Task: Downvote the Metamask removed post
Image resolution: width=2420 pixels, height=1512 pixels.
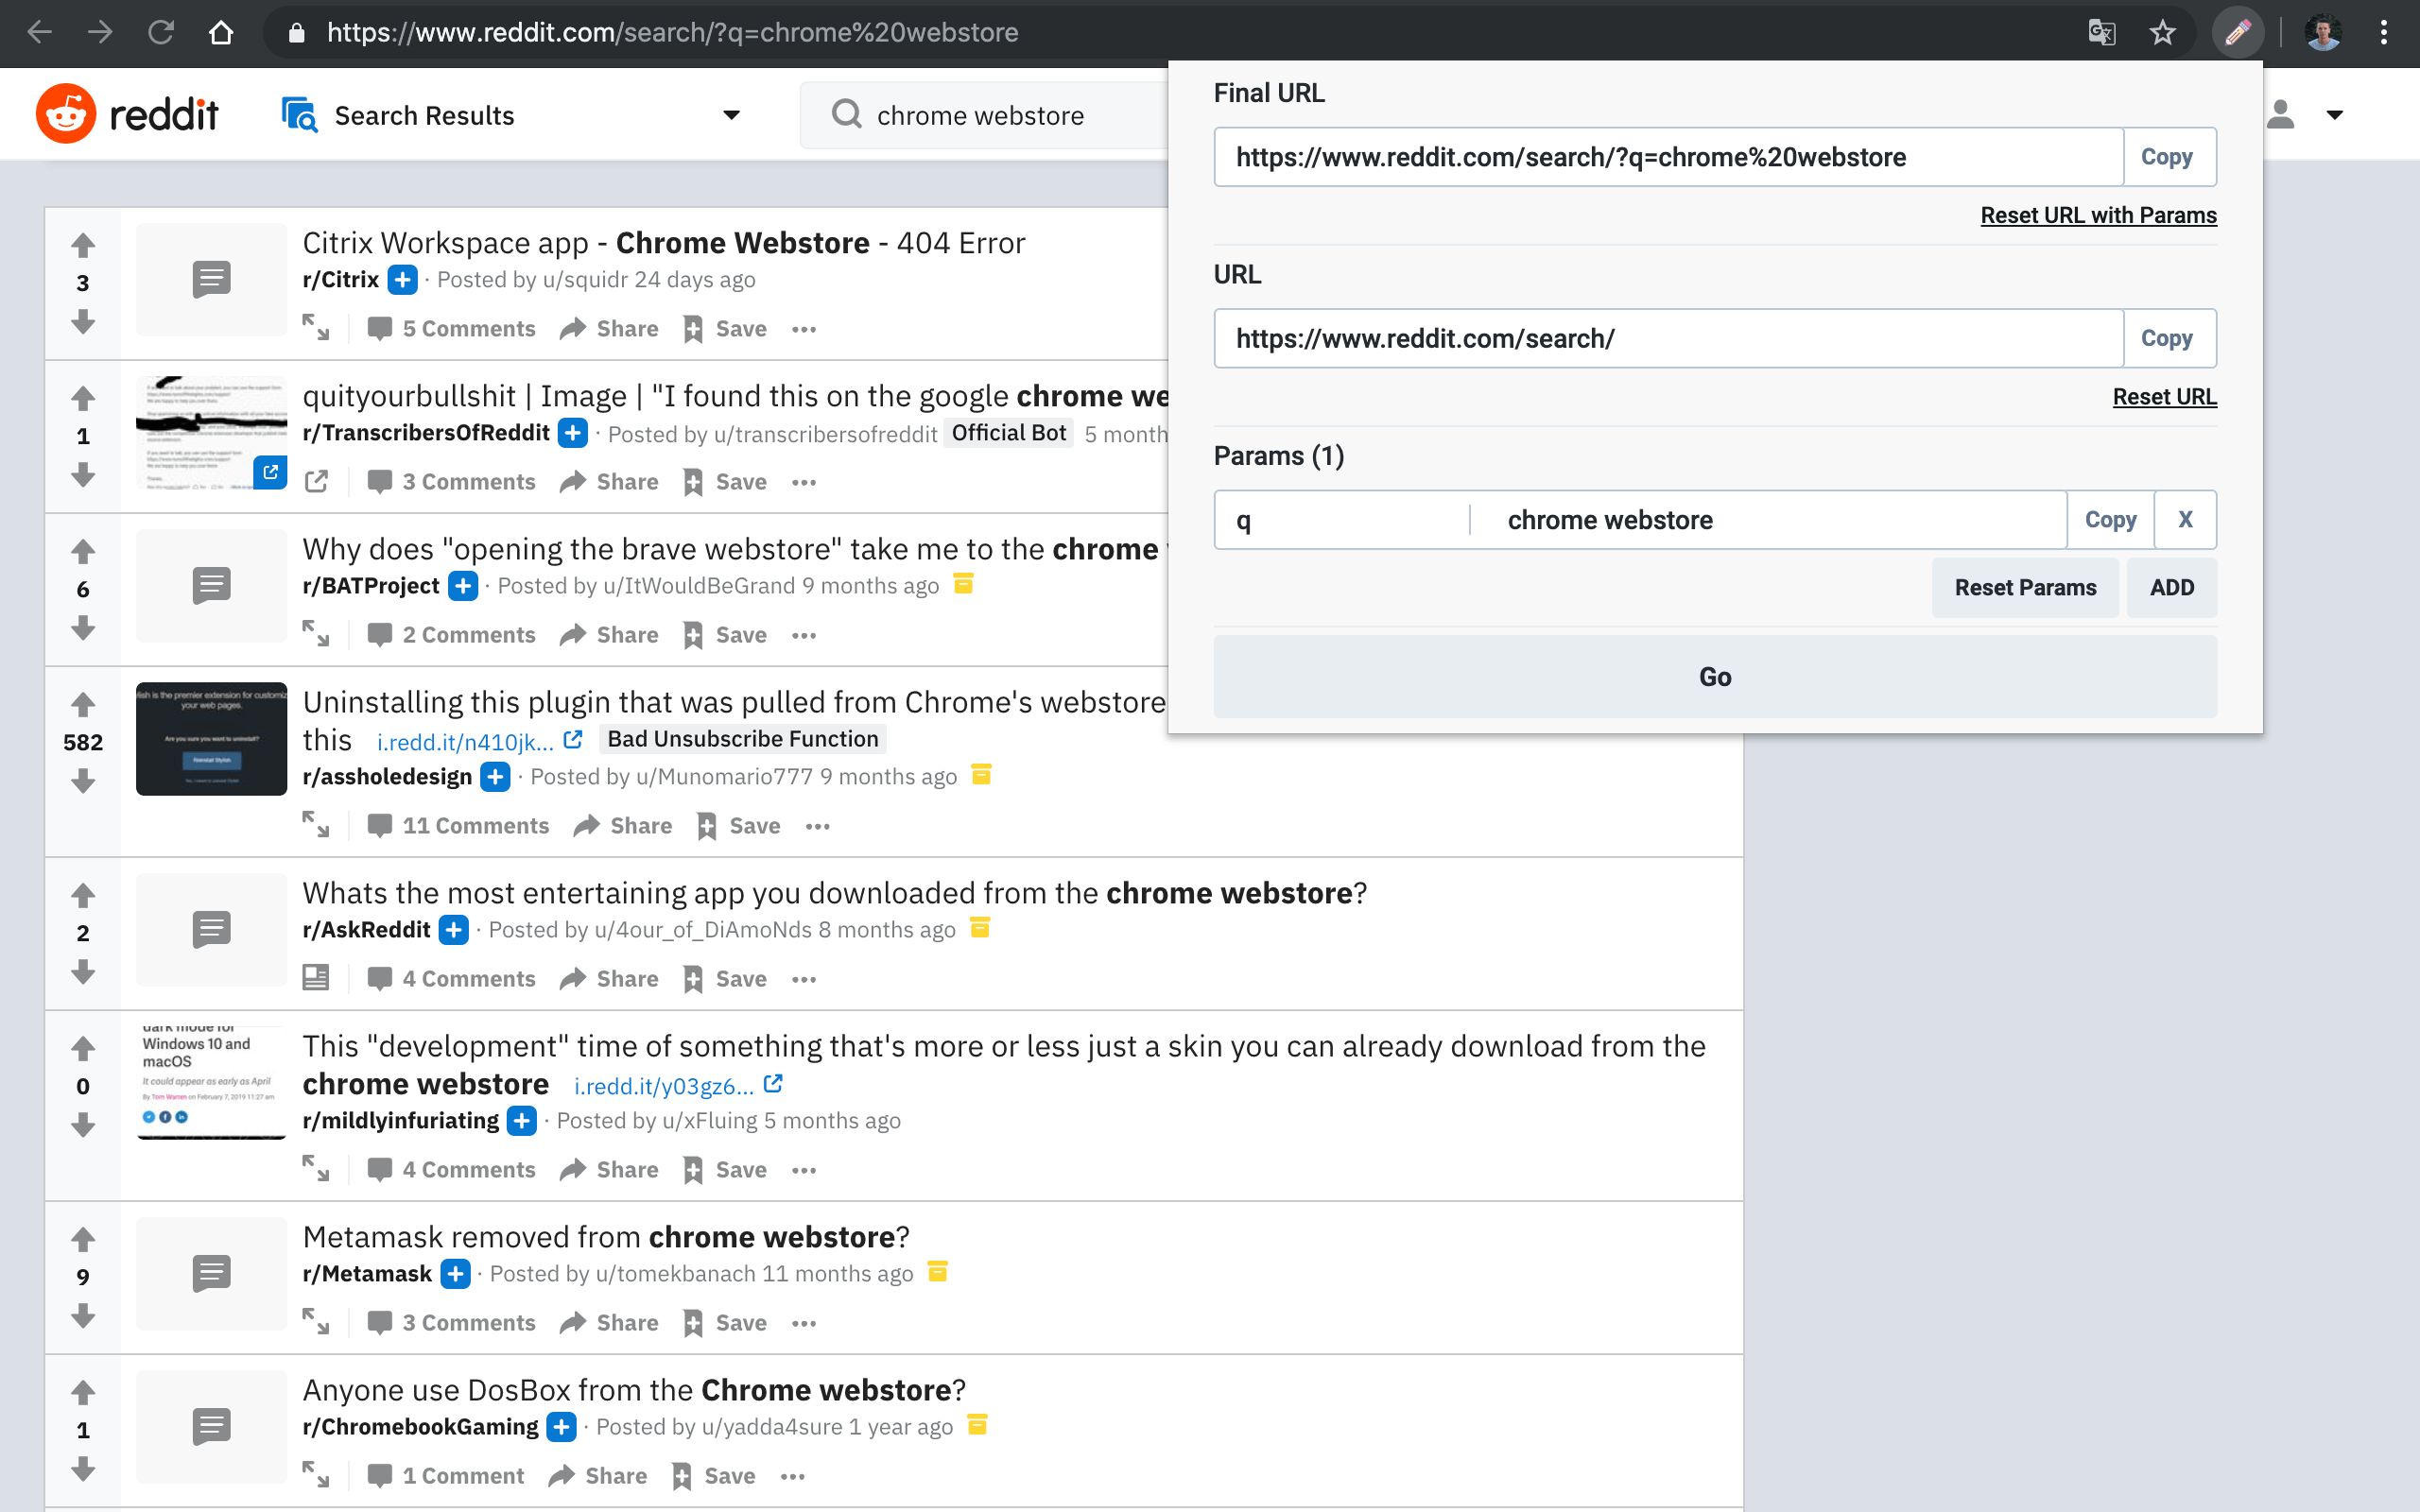Action: [x=83, y=1317]
